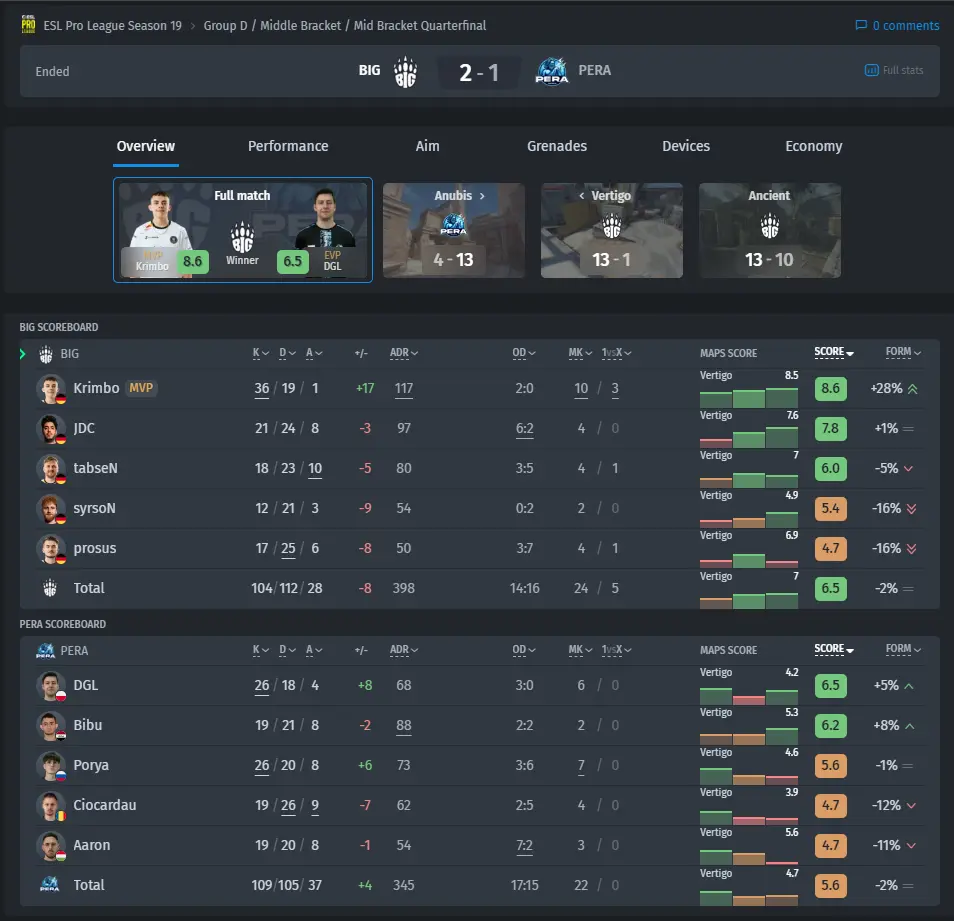Sort BIG scoreboard by OD column
The height and width of the screenshot is (921, 954).
click(523, 353)
